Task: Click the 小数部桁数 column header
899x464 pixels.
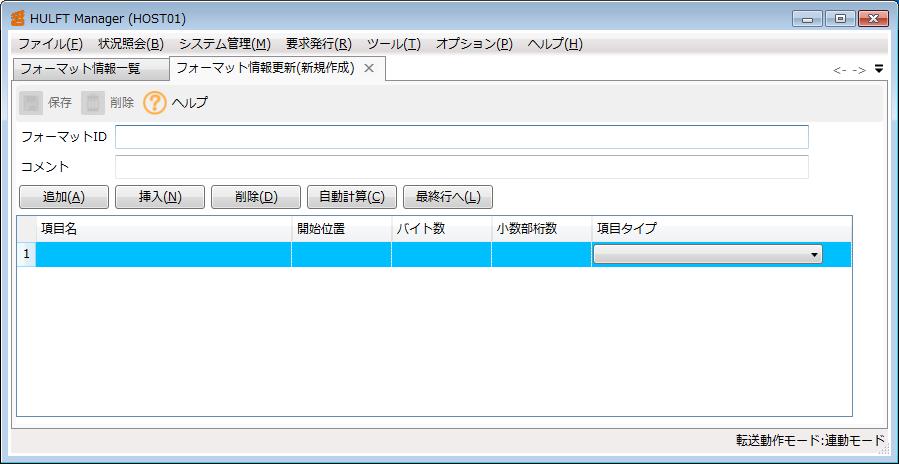Action: click(x=541, y=229)
